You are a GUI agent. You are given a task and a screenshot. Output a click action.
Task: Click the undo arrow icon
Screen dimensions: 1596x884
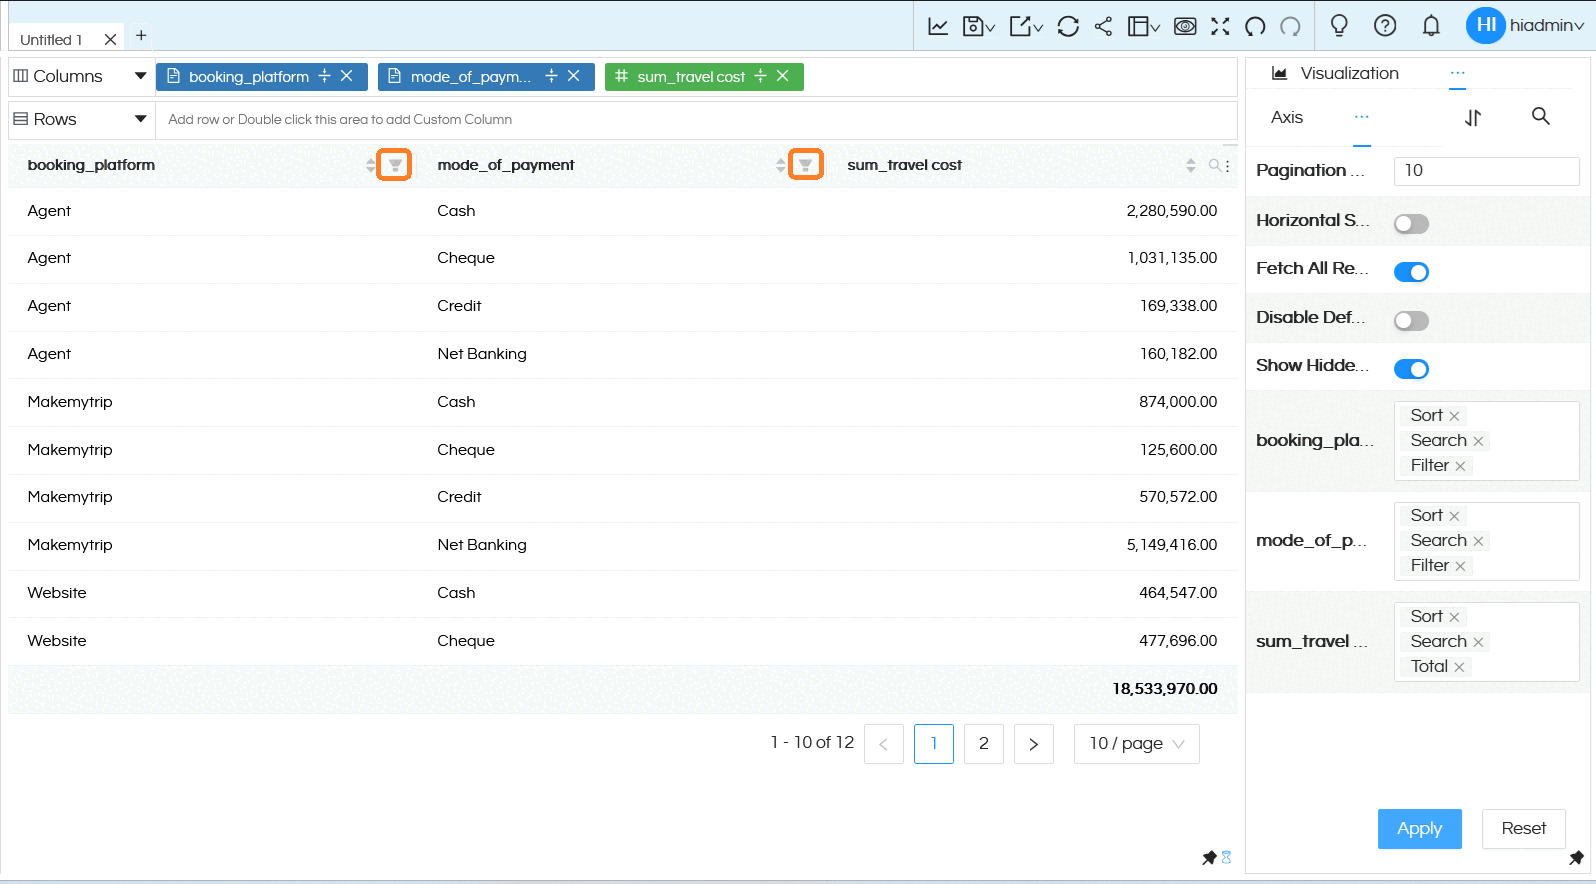[x=1255, y=26]
